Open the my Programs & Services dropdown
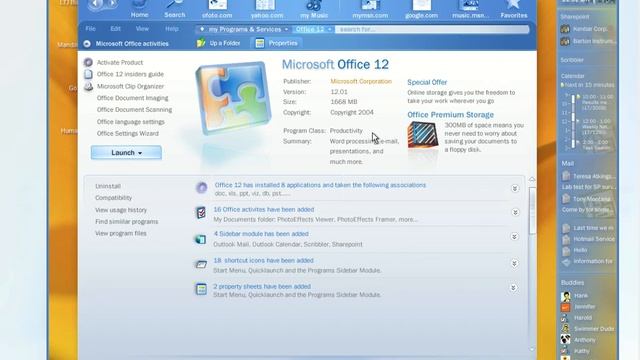This screenshot has height=360, width=640. pos(286,29)
